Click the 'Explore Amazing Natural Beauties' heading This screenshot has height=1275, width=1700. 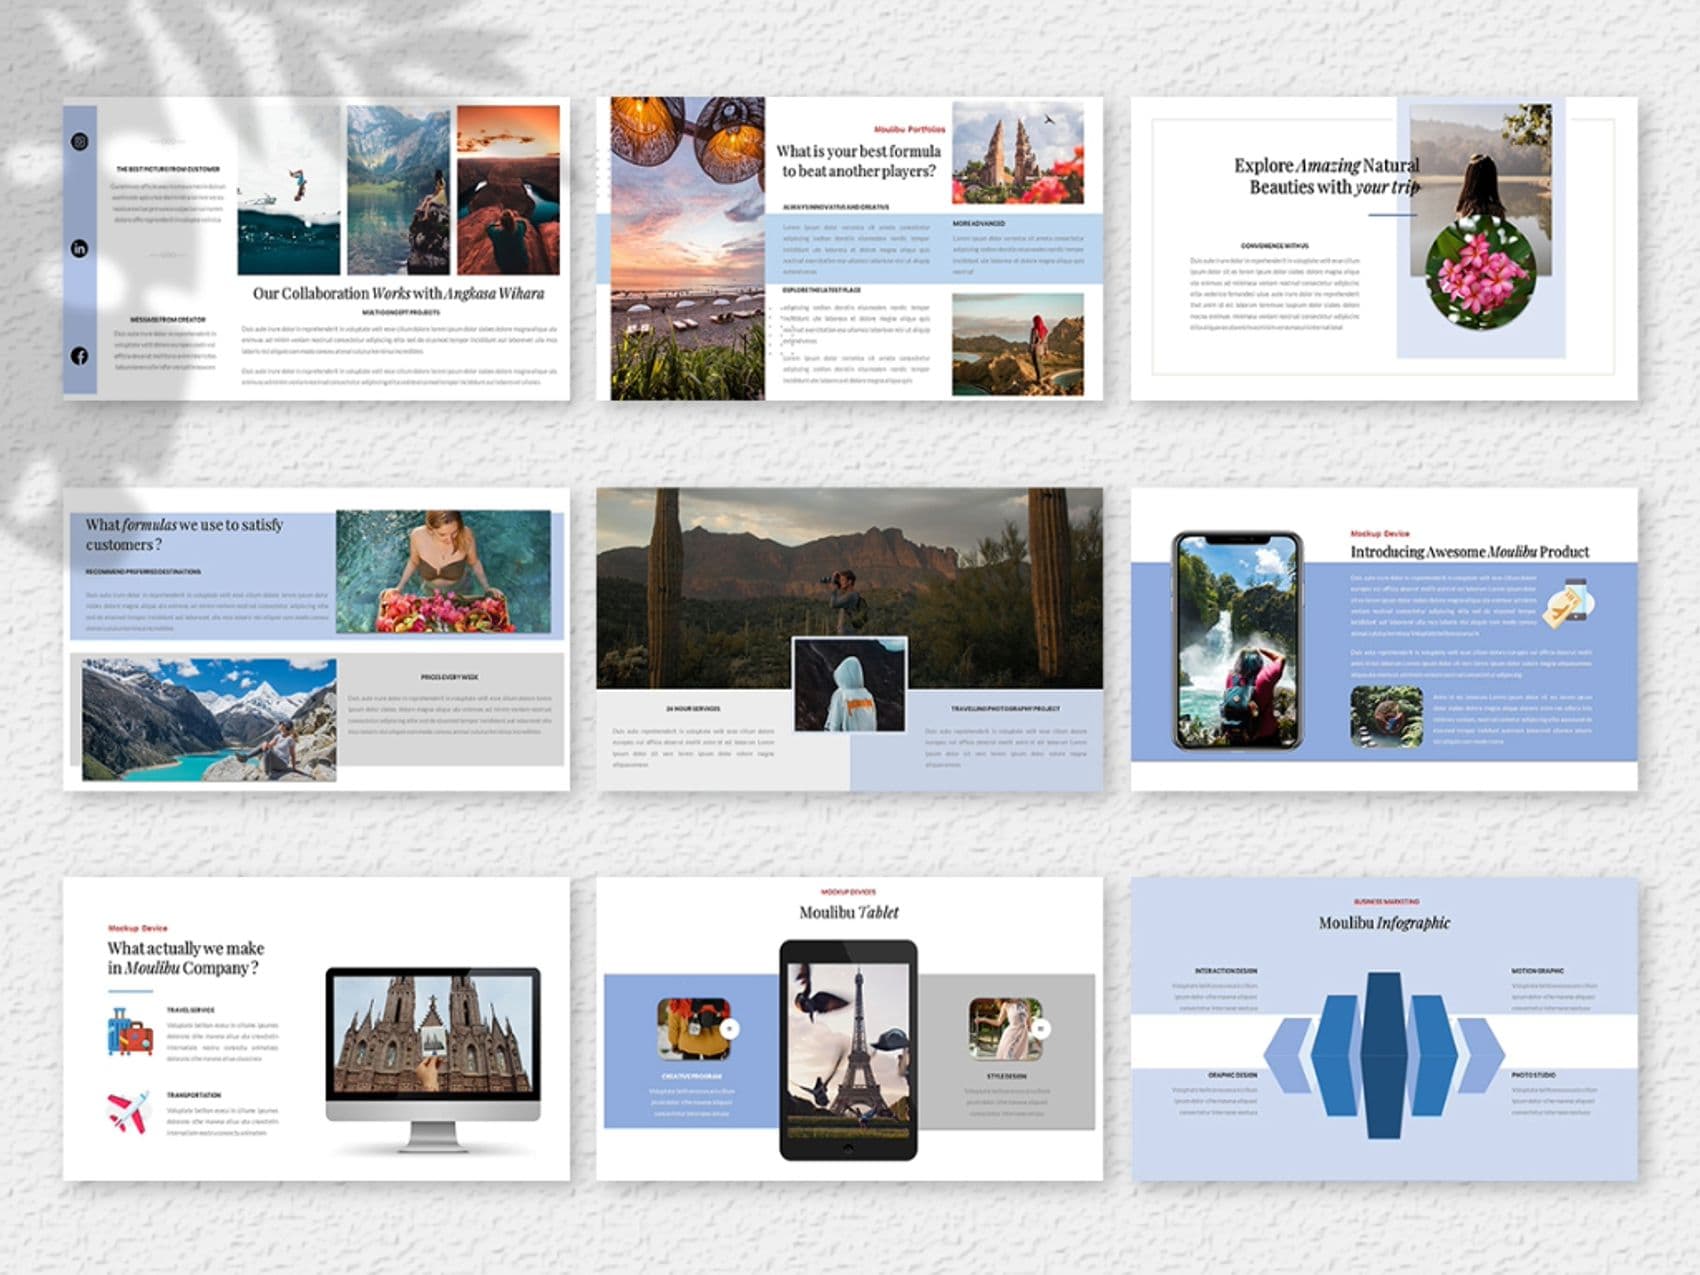1327,176
